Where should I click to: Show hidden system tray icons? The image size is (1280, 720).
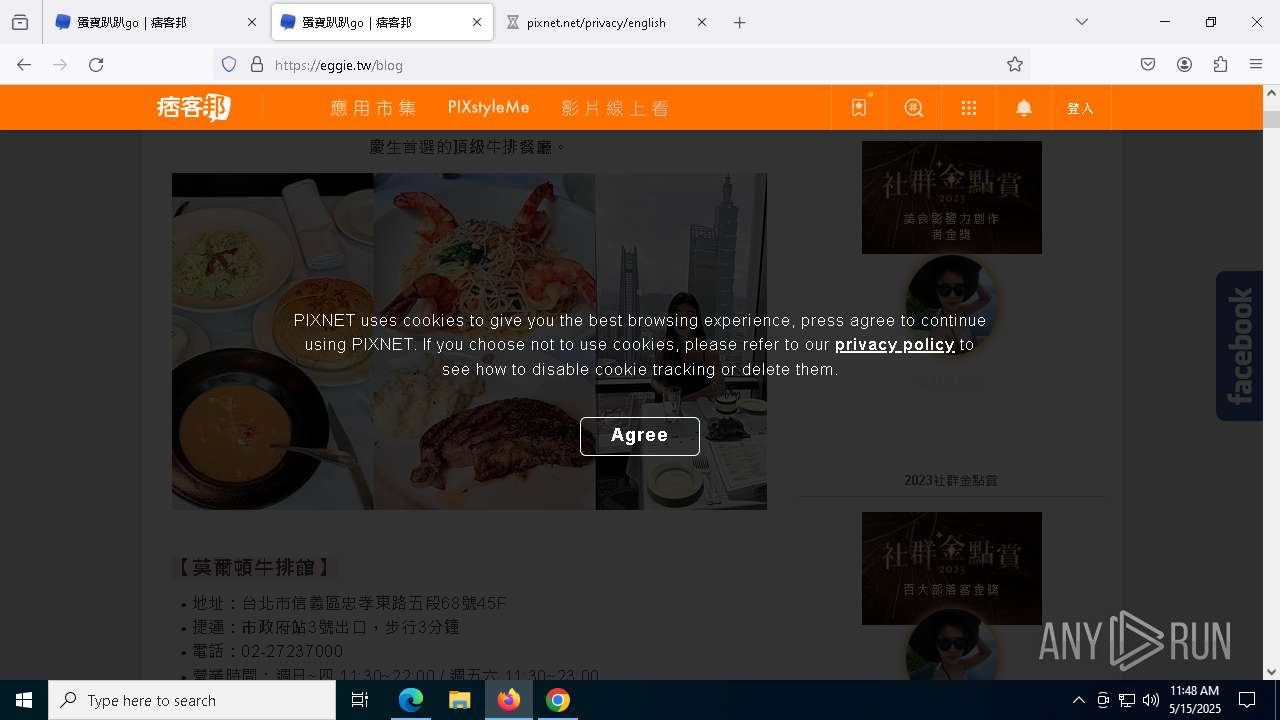[x=1078, y=700]
